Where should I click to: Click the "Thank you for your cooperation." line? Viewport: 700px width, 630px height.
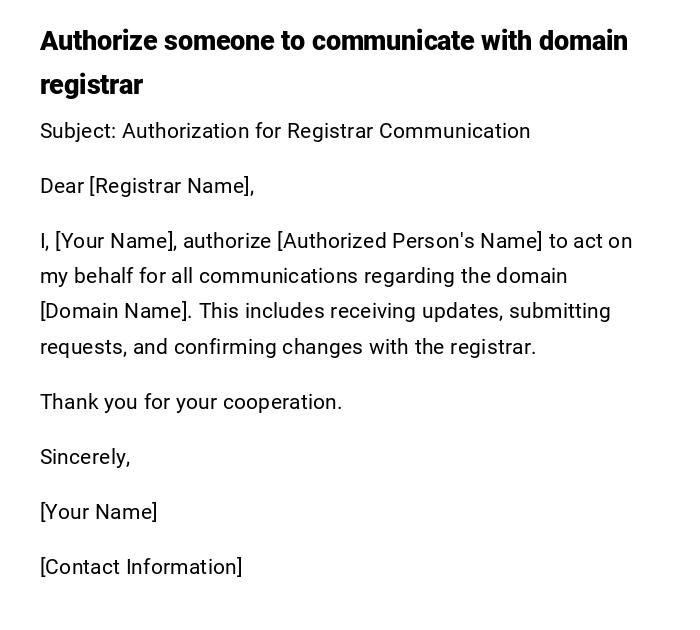(191, 402)
